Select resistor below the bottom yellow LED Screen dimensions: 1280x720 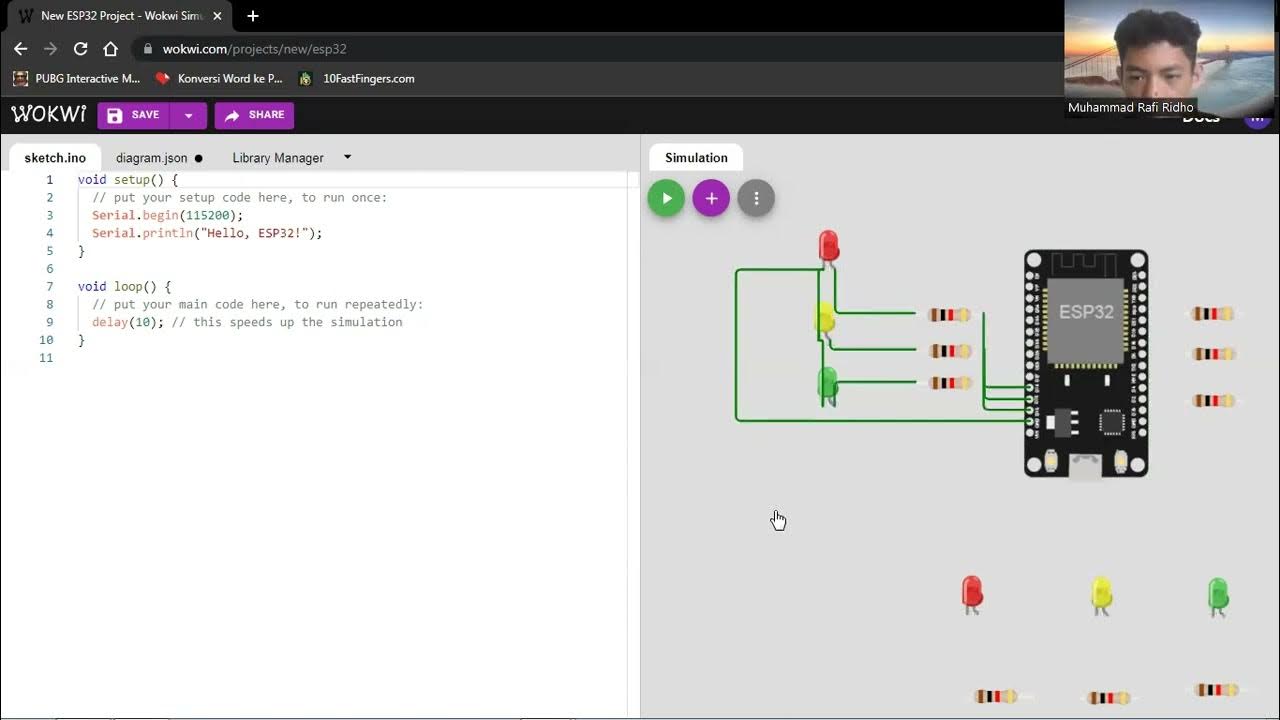coord(1109,698)
